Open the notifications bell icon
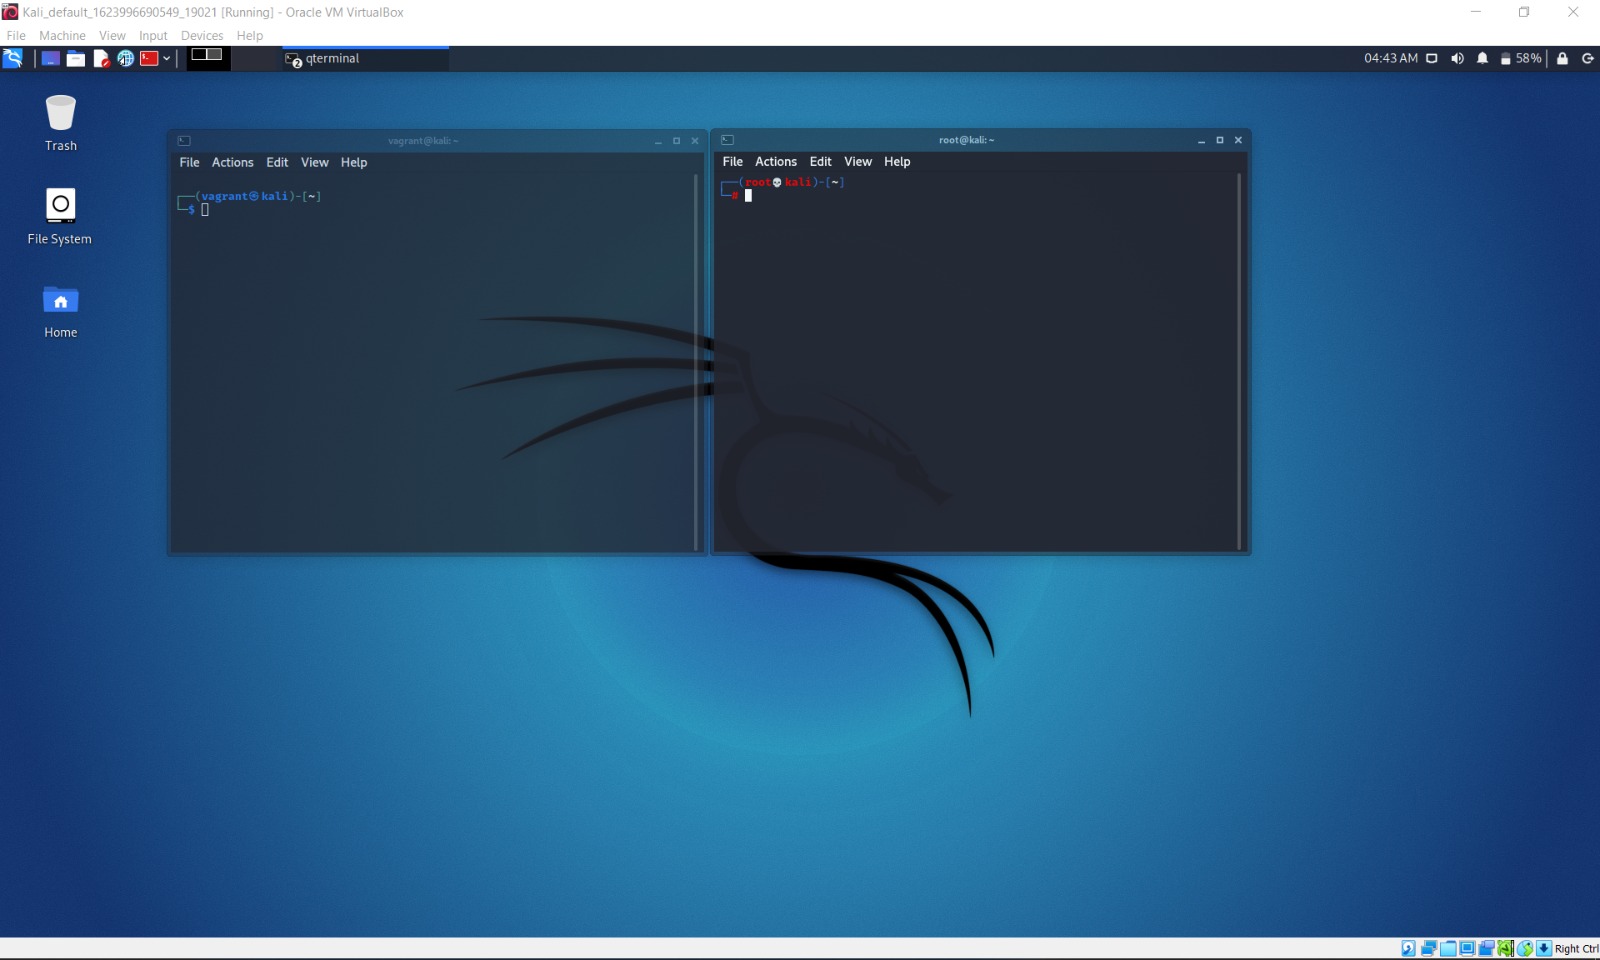The width and height of the screenshot is (1600, 960). 1482,59
